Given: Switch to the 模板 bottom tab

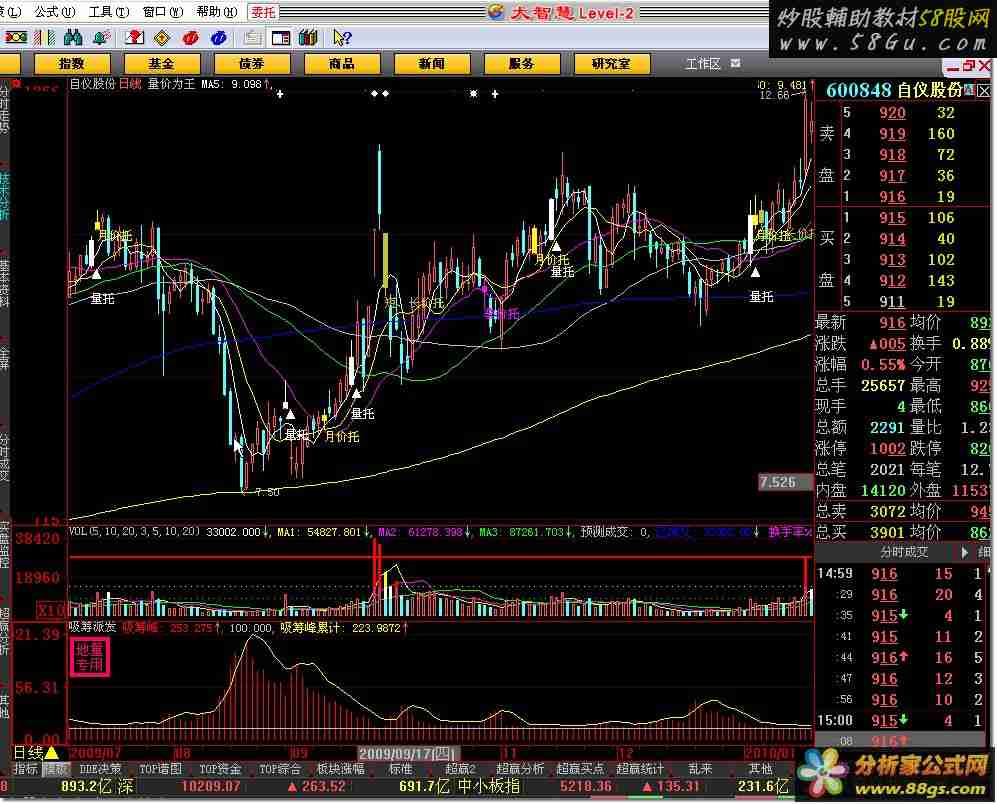Looking at the screenshot, I should (x=55, y=769).
